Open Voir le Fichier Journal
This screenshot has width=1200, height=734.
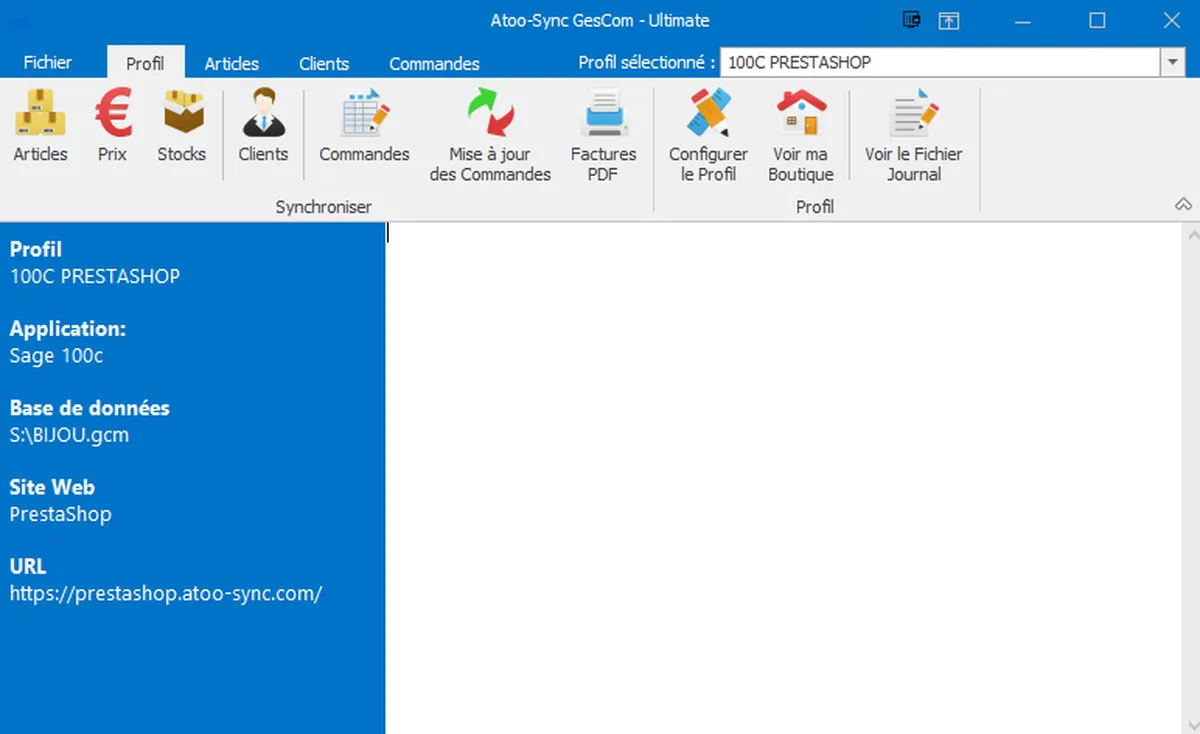click(x=914, y=135)
